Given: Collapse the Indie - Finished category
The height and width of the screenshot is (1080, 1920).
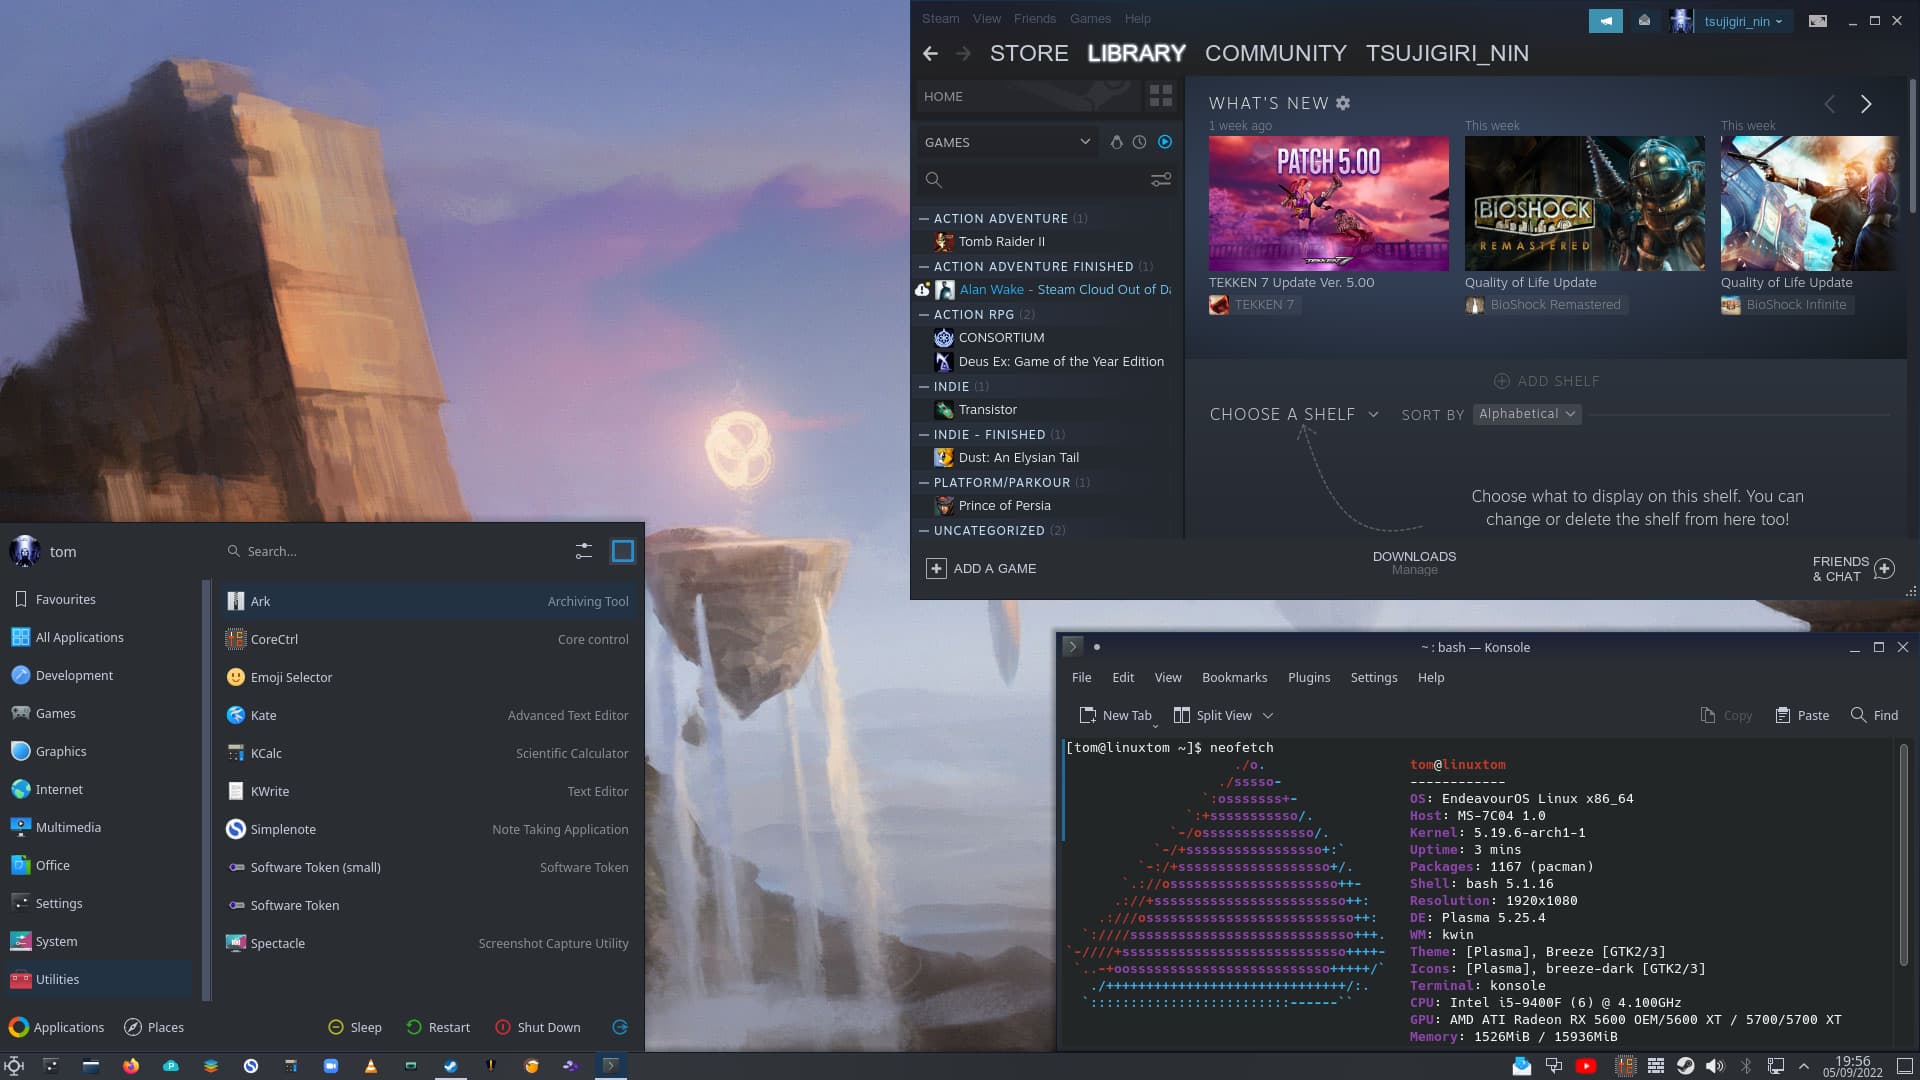Looking at the screenshot, I should tap(924, 434).
